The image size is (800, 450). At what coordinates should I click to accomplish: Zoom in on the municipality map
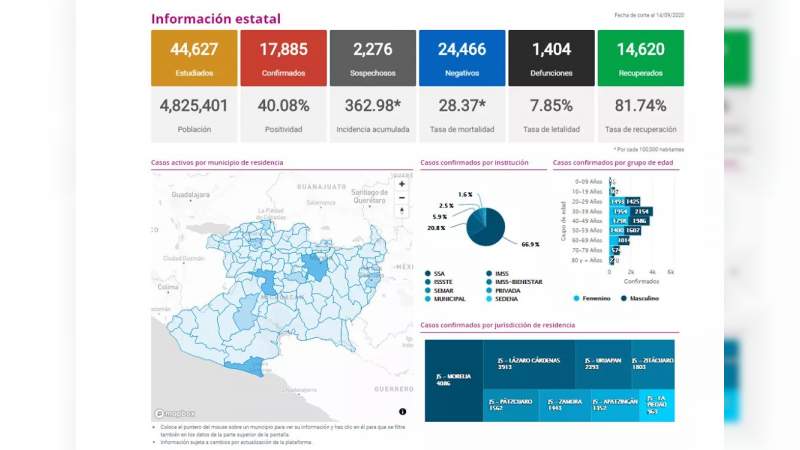tap(402, 184)
